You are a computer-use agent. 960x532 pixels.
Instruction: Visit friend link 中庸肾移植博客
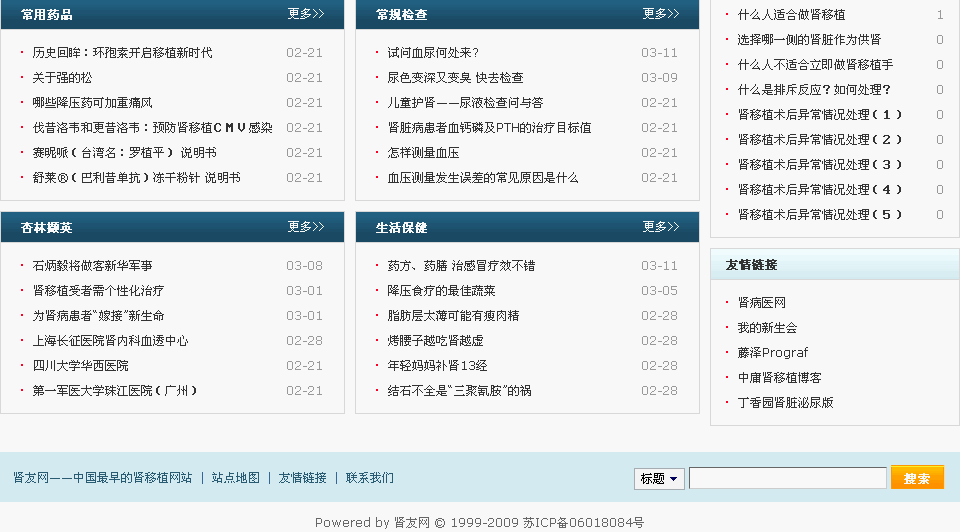(779, 378)
